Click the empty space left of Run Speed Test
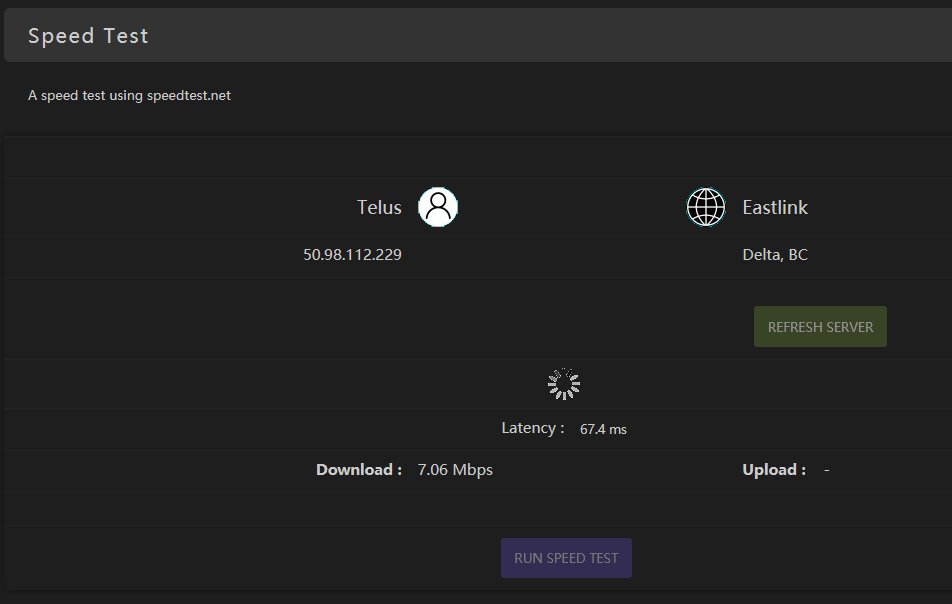This screenshot has height=604, width=952. [x=250, y=558]
